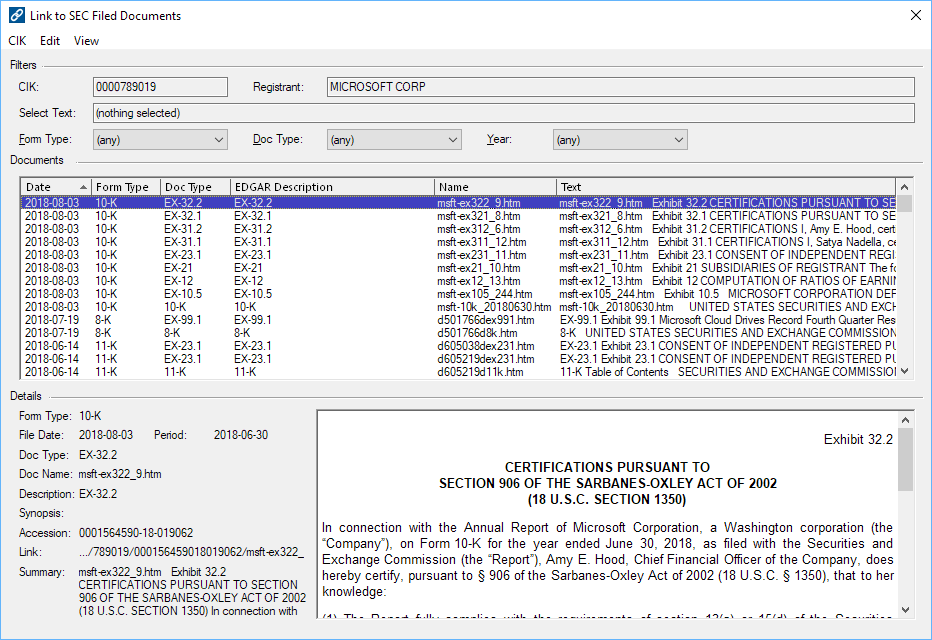
Task: Click the Select Text field
Action: click(503, 113)
